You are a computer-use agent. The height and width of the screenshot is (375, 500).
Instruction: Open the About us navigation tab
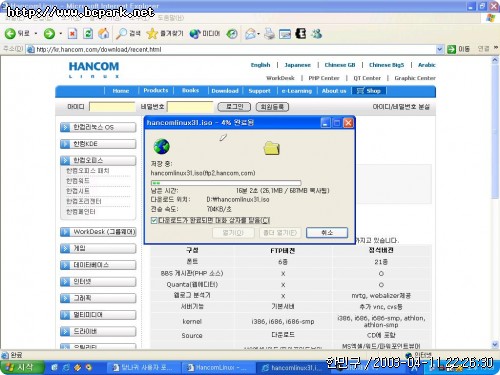point(334,91)
